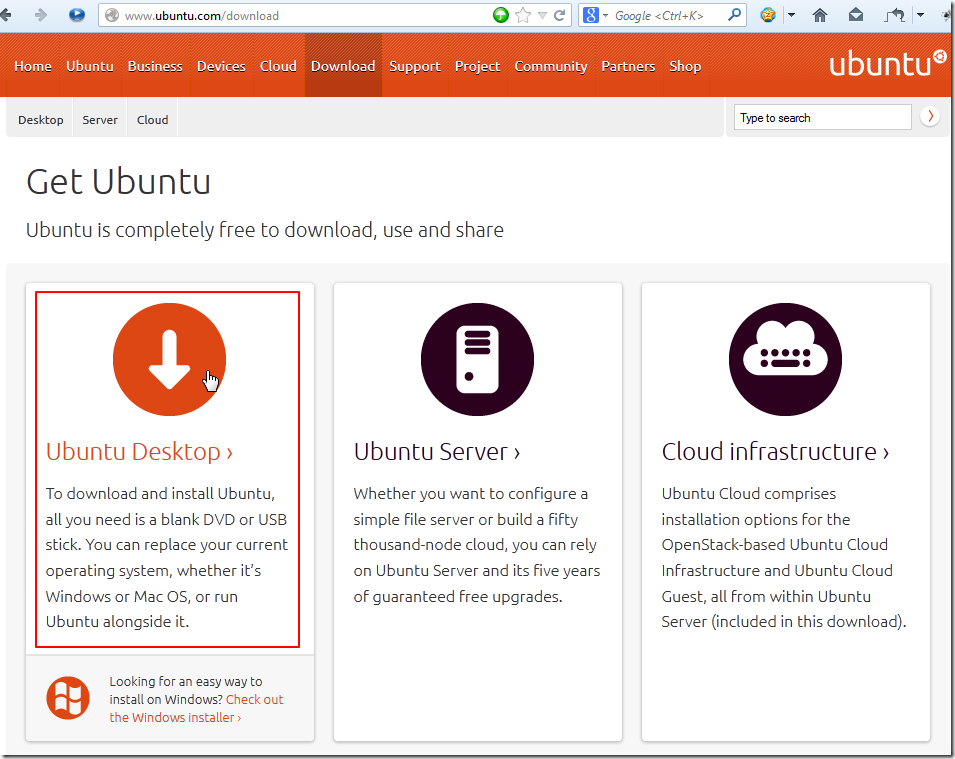Click the site identity globe icon
The height and width of the screenshot is (759, 955).
pos(112,15)
